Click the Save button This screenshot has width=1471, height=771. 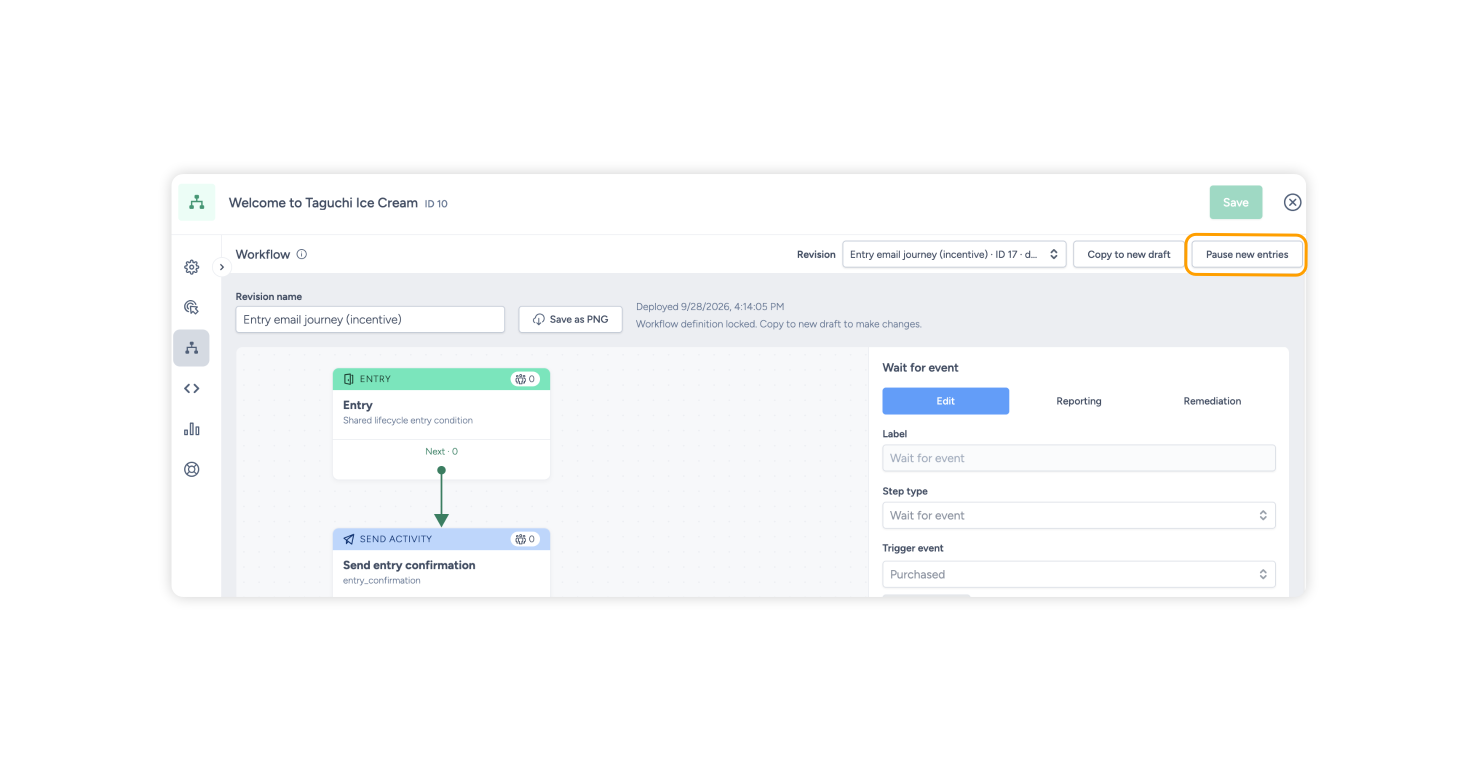1236,202
